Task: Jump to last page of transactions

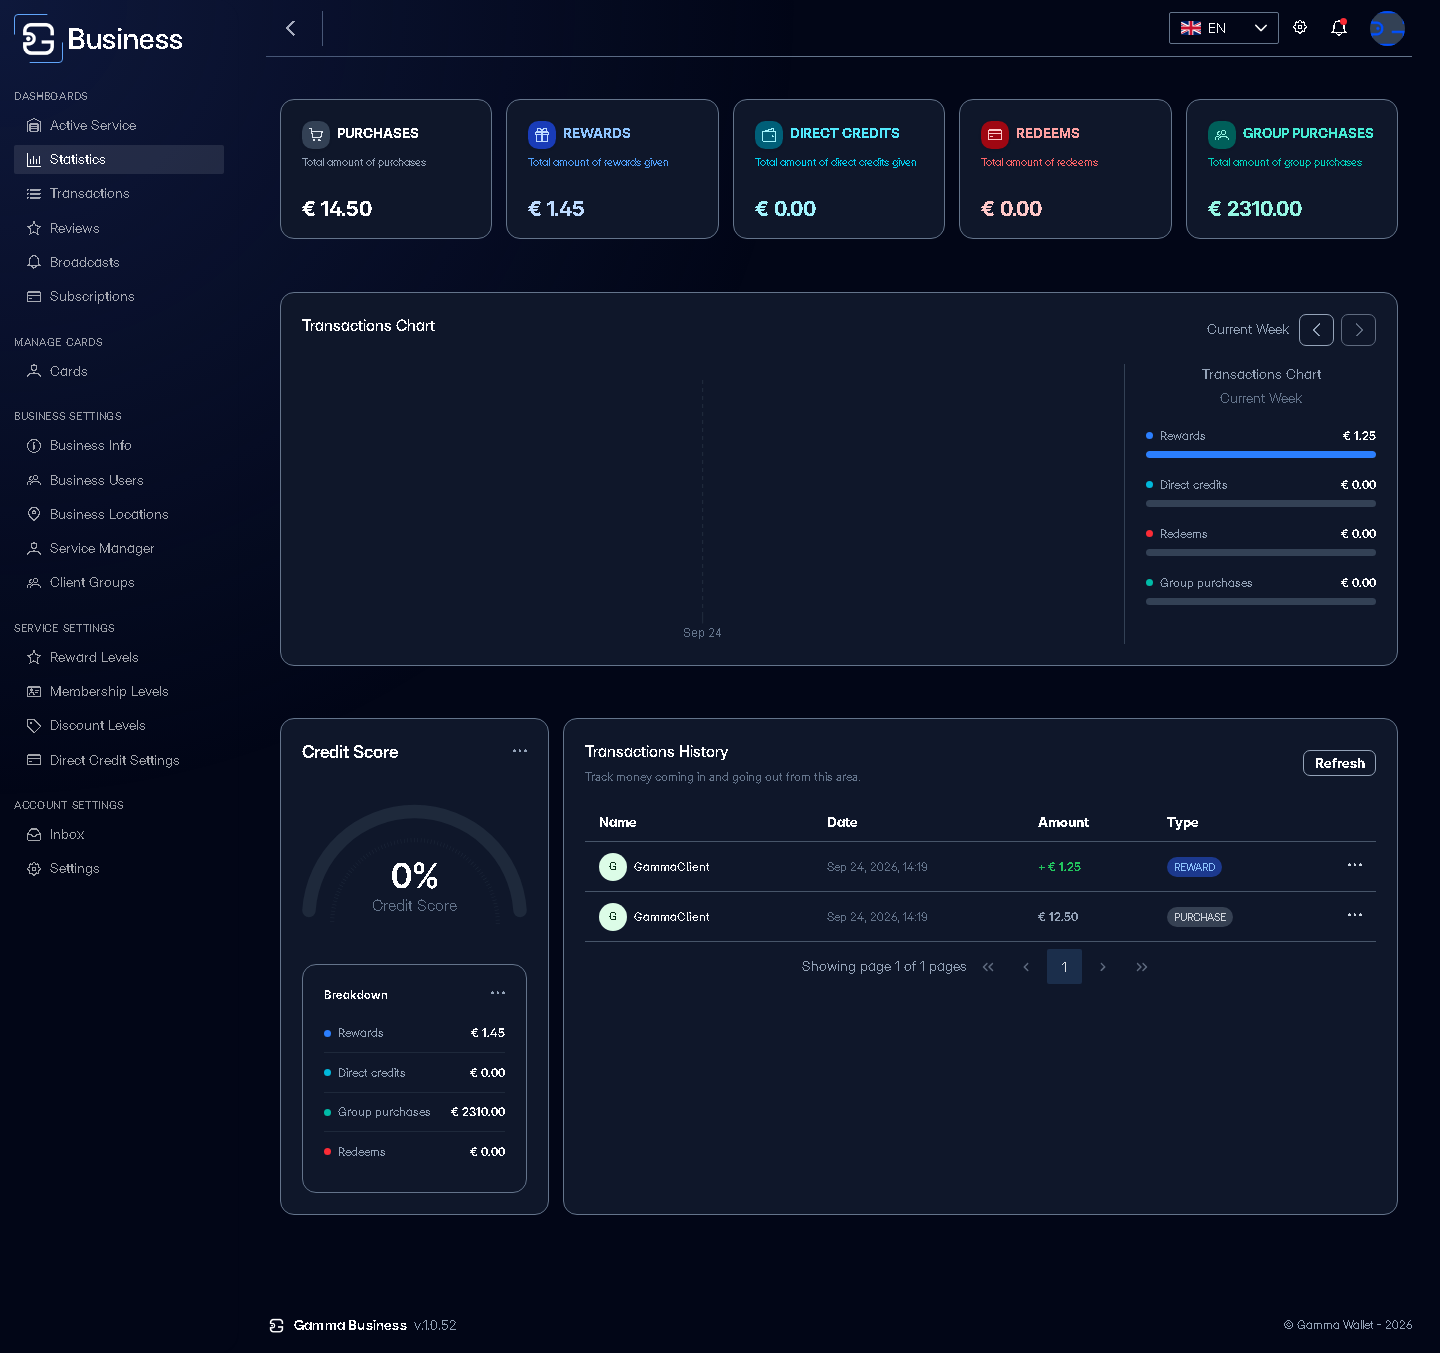Action: pyautogui.click(x=1142, y=967)
